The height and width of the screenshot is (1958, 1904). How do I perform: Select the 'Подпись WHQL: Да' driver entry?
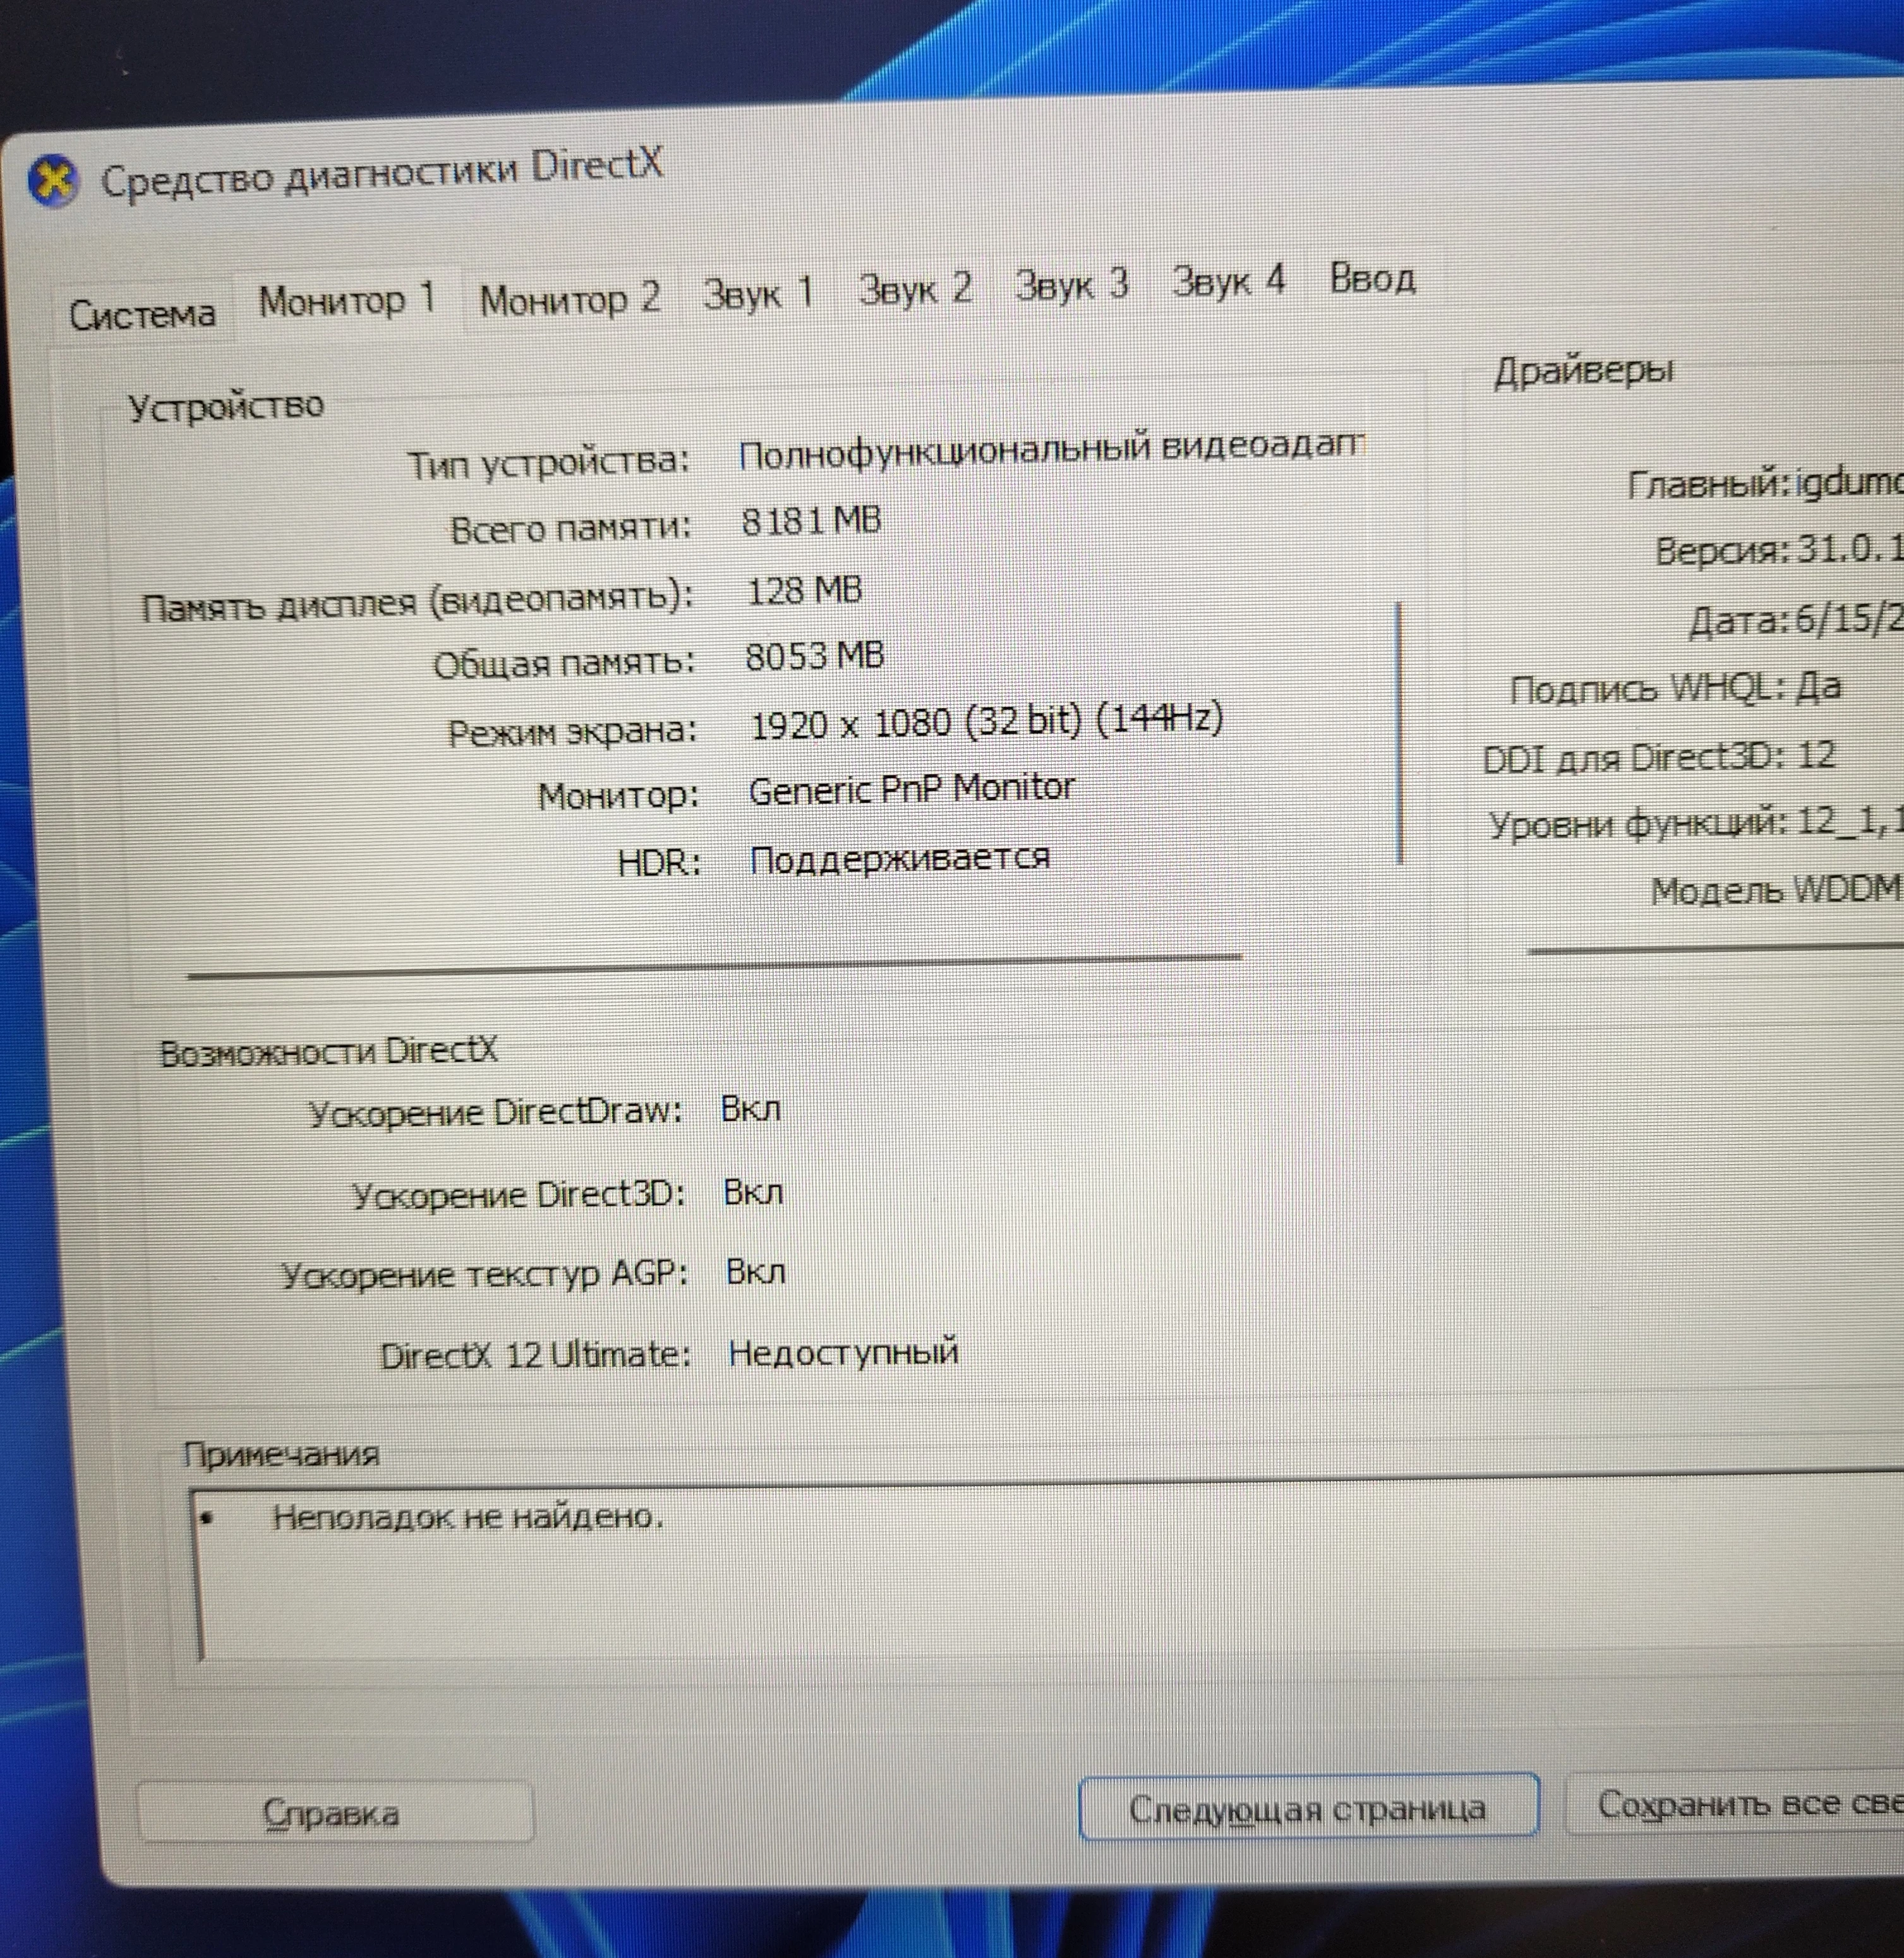(1675, 688)
